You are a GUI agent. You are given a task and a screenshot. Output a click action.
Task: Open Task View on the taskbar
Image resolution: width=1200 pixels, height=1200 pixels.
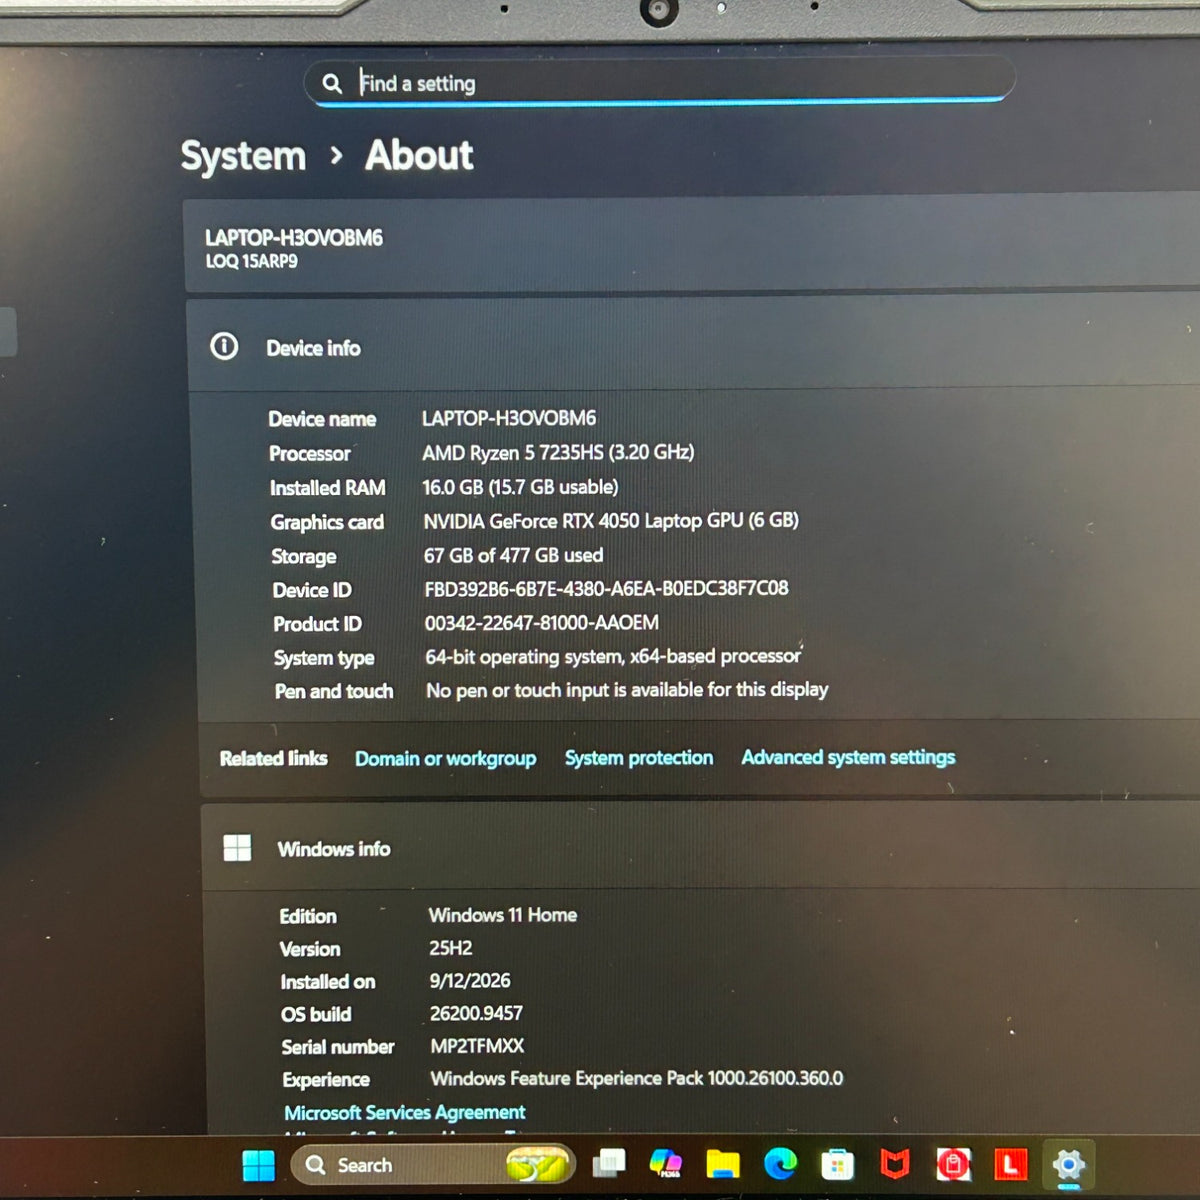[609, 1163]
